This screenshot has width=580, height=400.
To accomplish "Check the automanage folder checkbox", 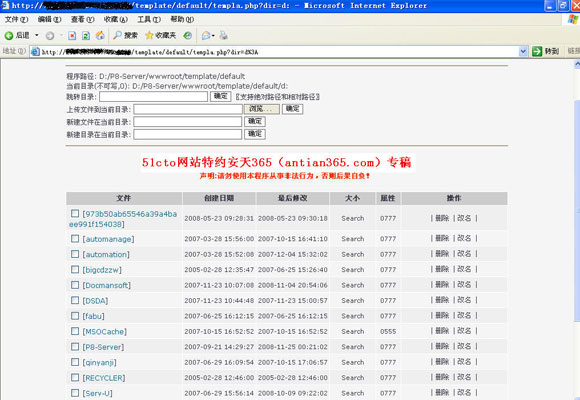I will (75, 239).
